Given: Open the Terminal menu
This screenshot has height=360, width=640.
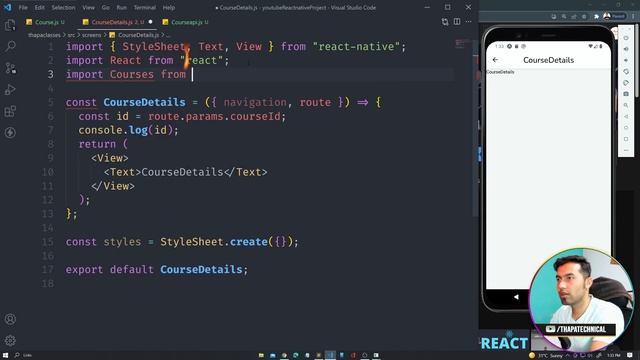Looking at the screenshot, I should coord(145,7).
